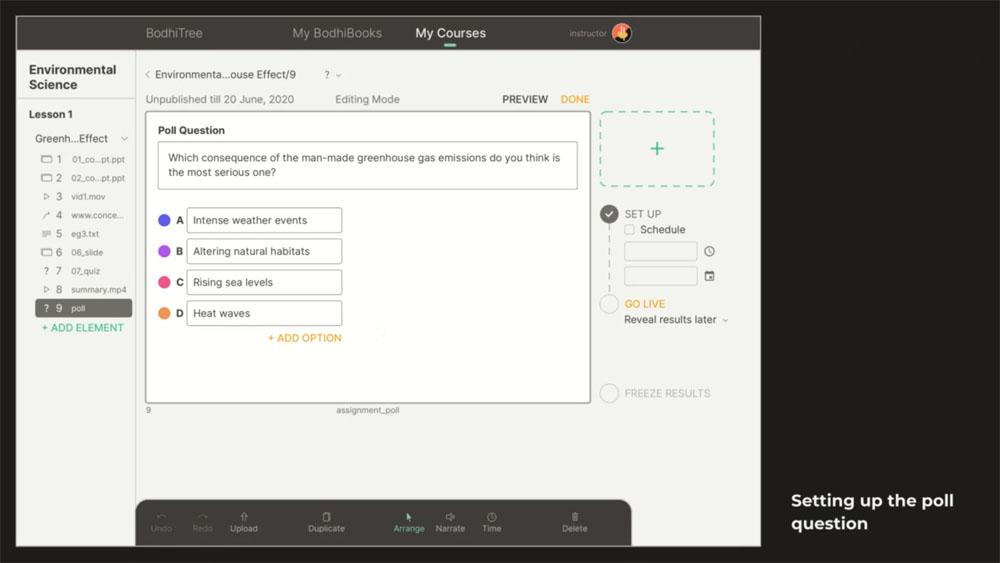Click the instructor profile avatar
This screenshot has width=1000, height=563.
point(621,33)
